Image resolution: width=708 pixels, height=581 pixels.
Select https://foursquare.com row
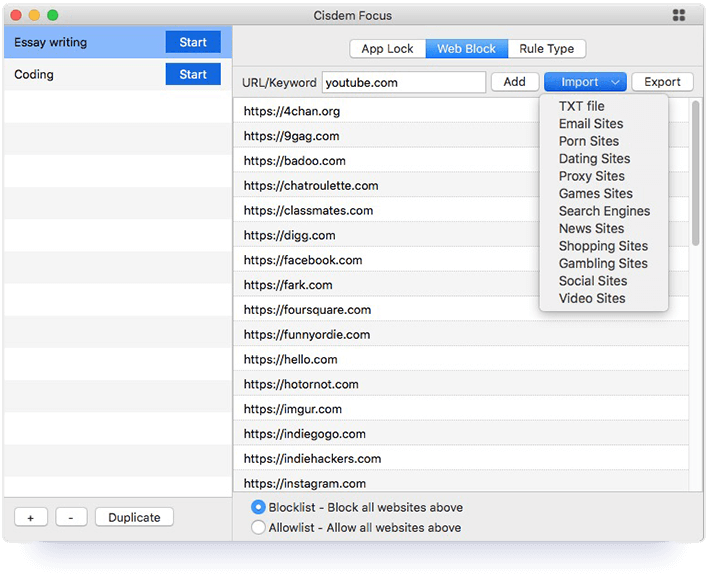461,310
